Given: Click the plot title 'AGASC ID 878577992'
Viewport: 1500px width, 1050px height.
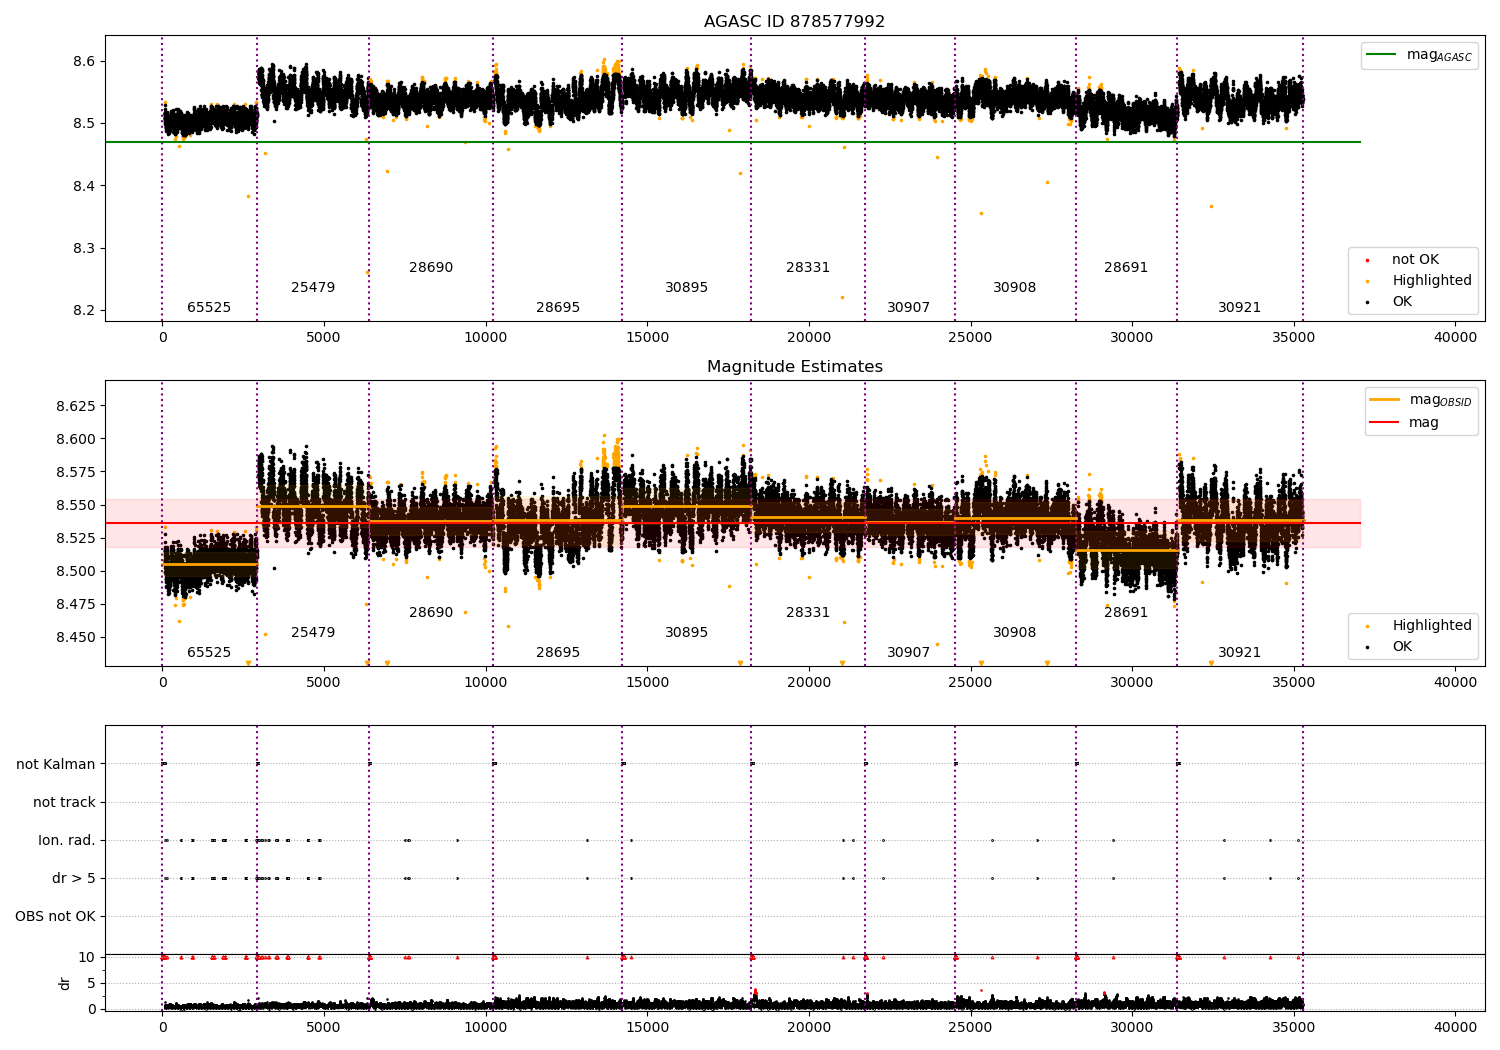Looking at the screenshot, I should (794, 22).
